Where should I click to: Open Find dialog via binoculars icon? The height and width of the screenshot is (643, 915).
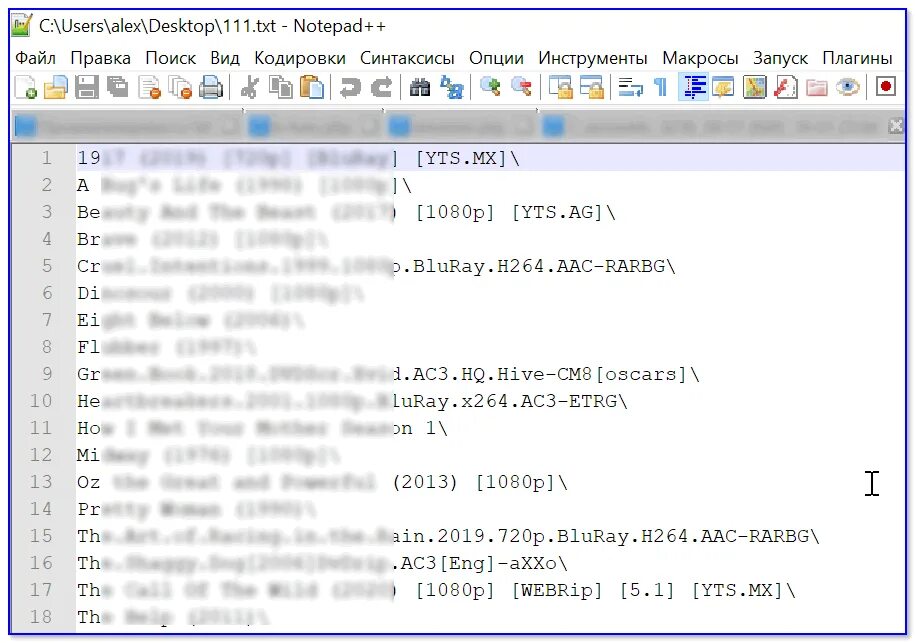click(x=420, y=88)
